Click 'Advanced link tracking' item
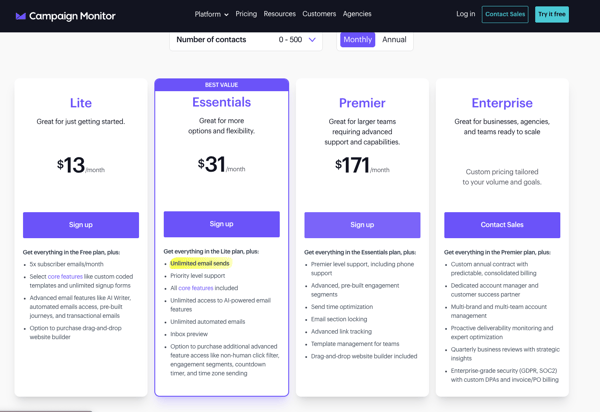The width and height of the screenshot is (600, 412). pos(341,331)
